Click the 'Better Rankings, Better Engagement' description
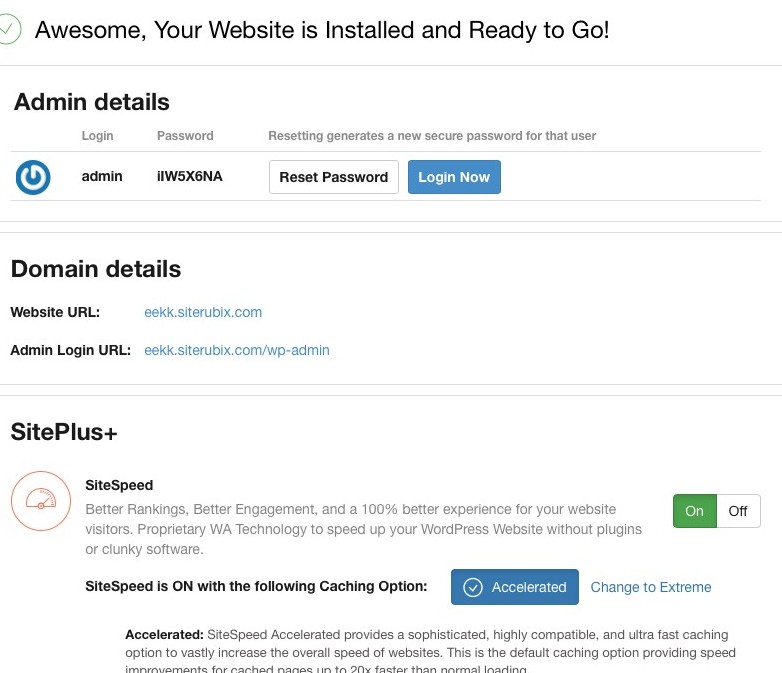This screenshot has width=782, height=673. click(364, 529)
